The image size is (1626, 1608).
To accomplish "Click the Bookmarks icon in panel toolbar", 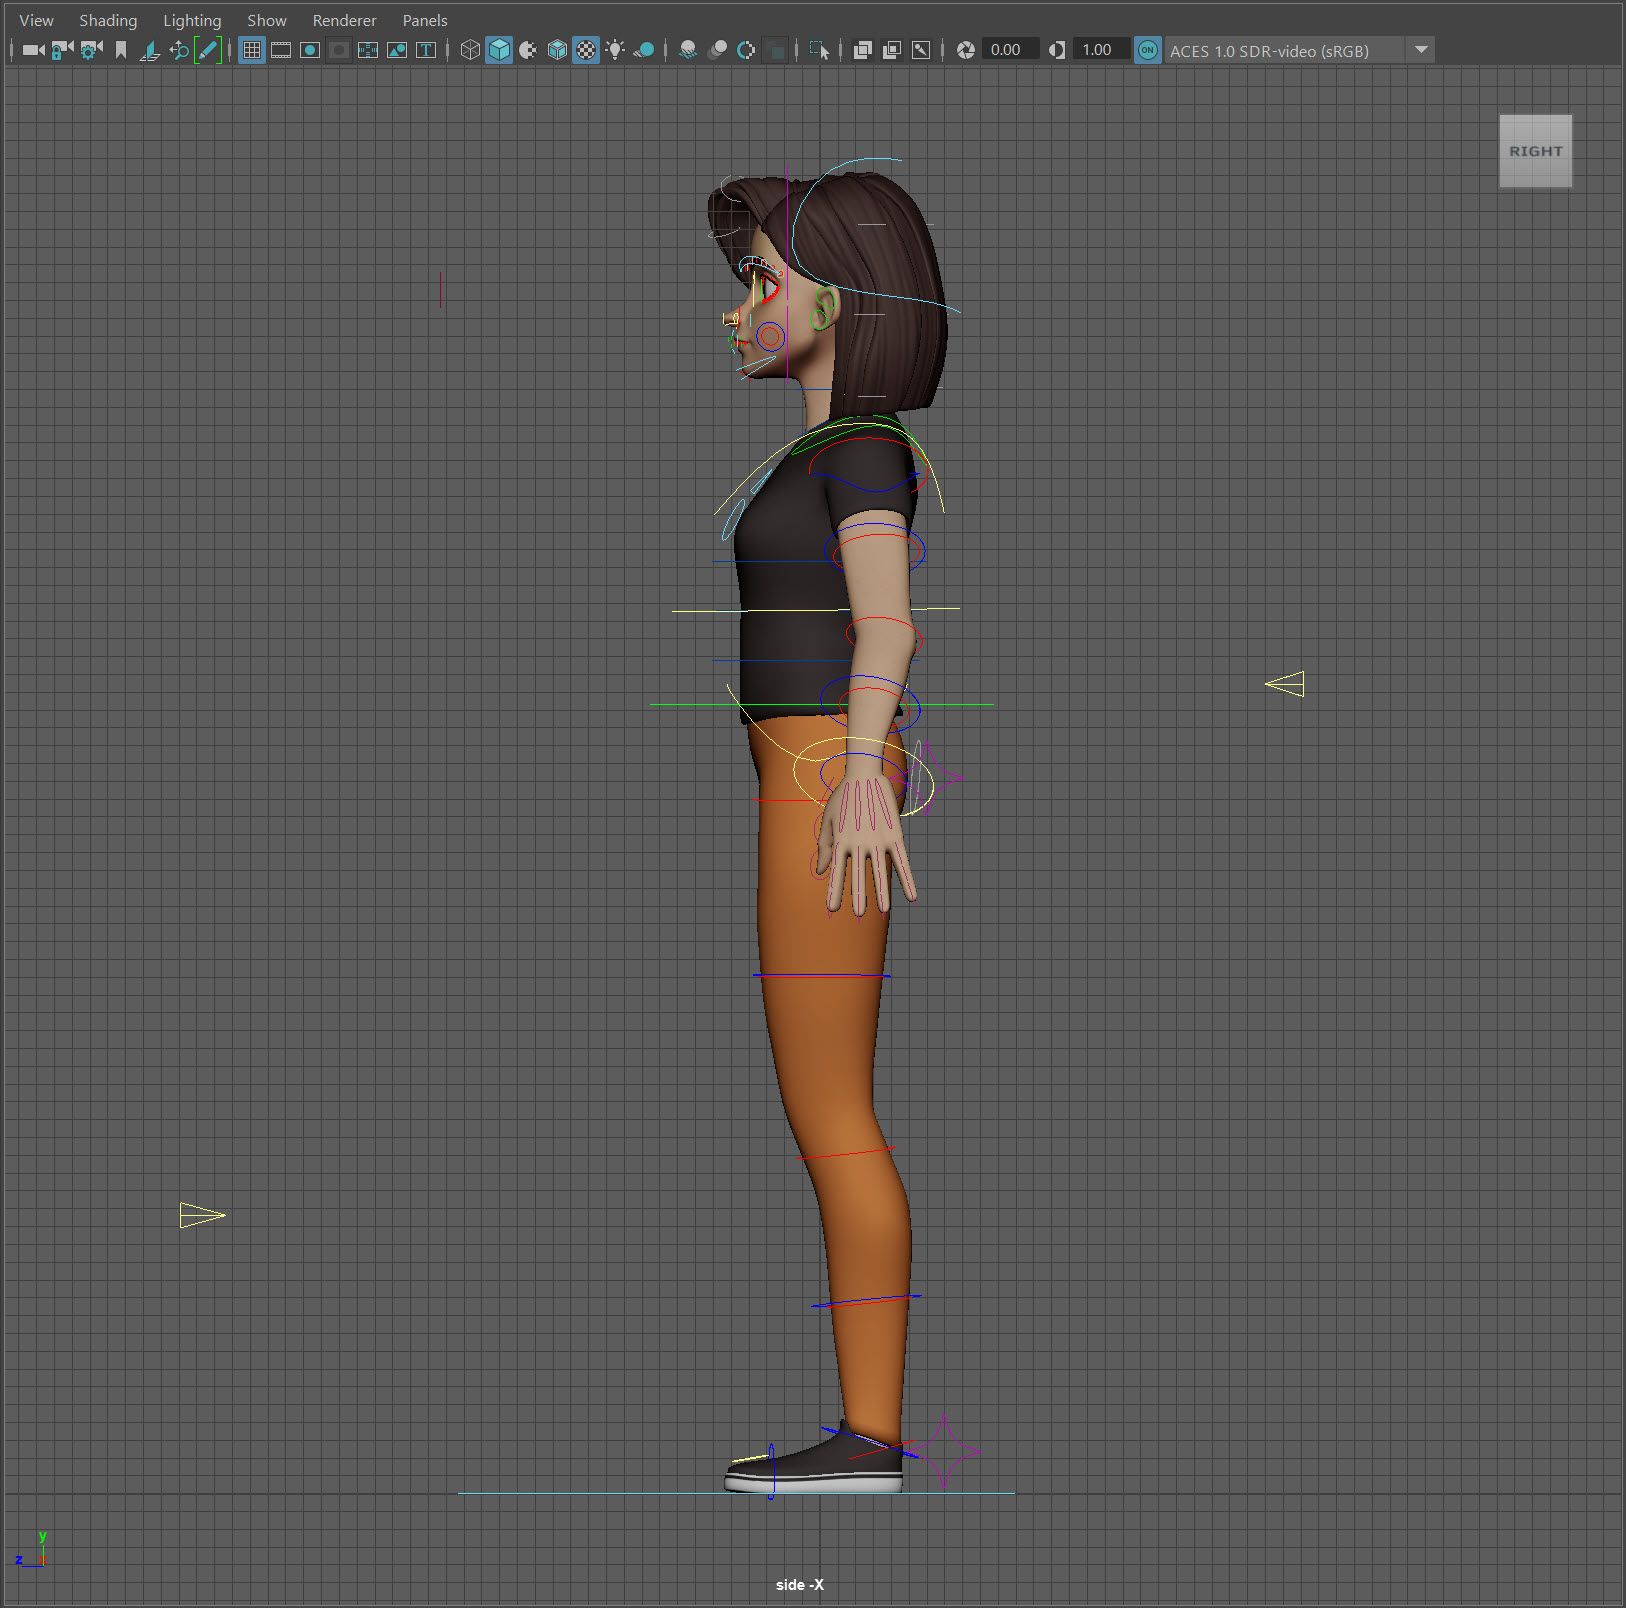I will 121,50.
